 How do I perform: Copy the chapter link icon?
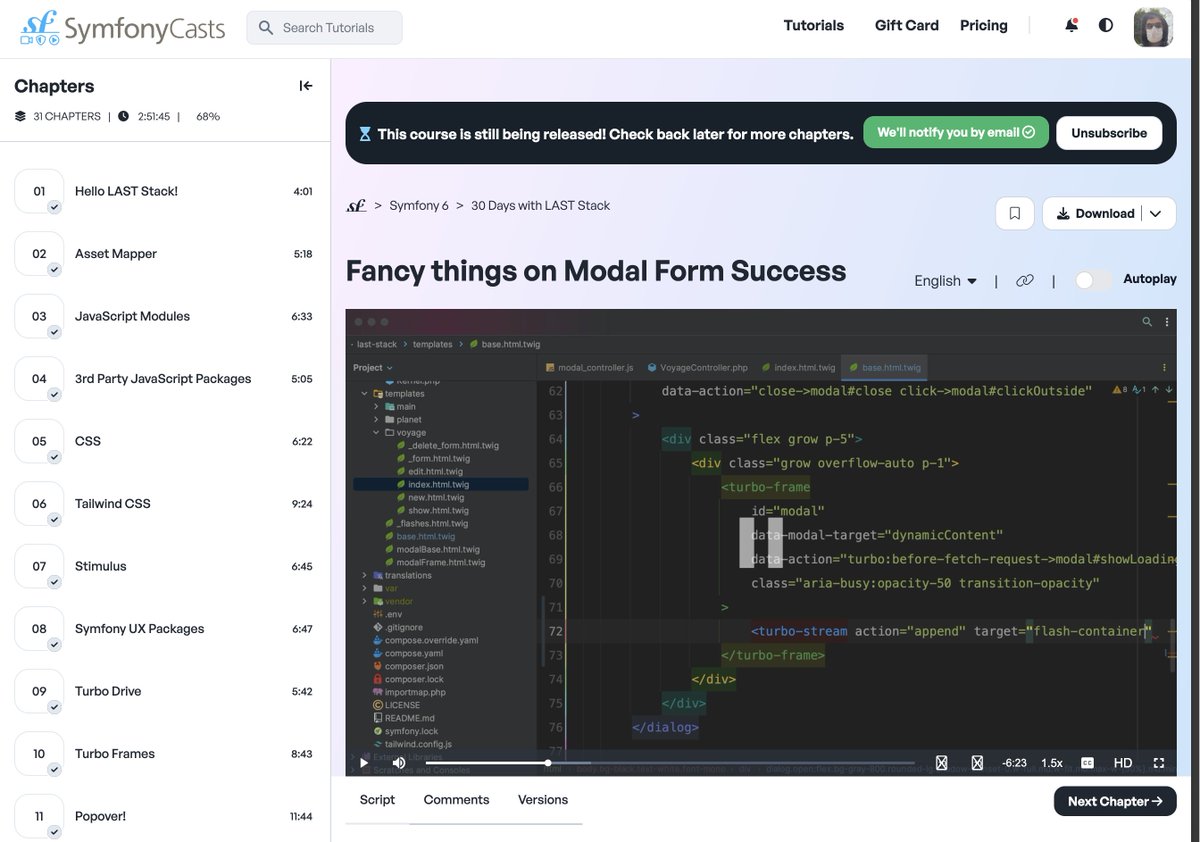(1025, 281)
